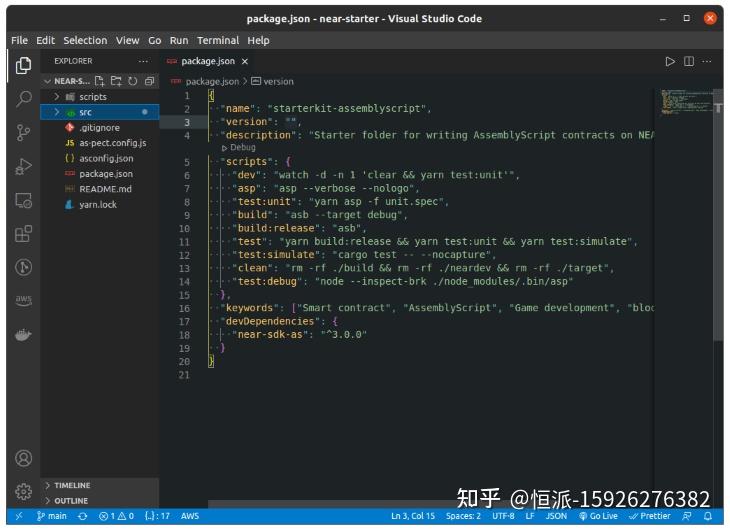Open package.json in the file tree
The image size is (730, 531).
[100, 174]
